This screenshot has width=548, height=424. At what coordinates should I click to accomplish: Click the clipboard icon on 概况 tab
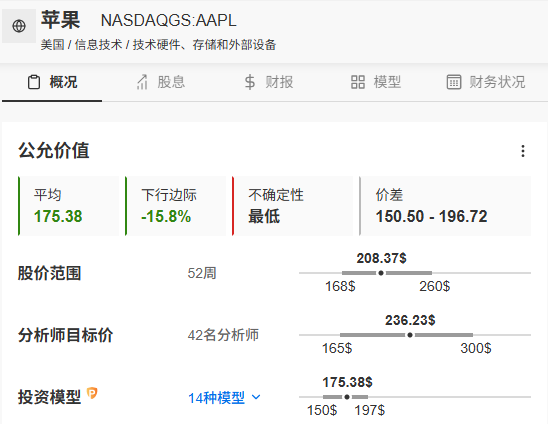34,82
